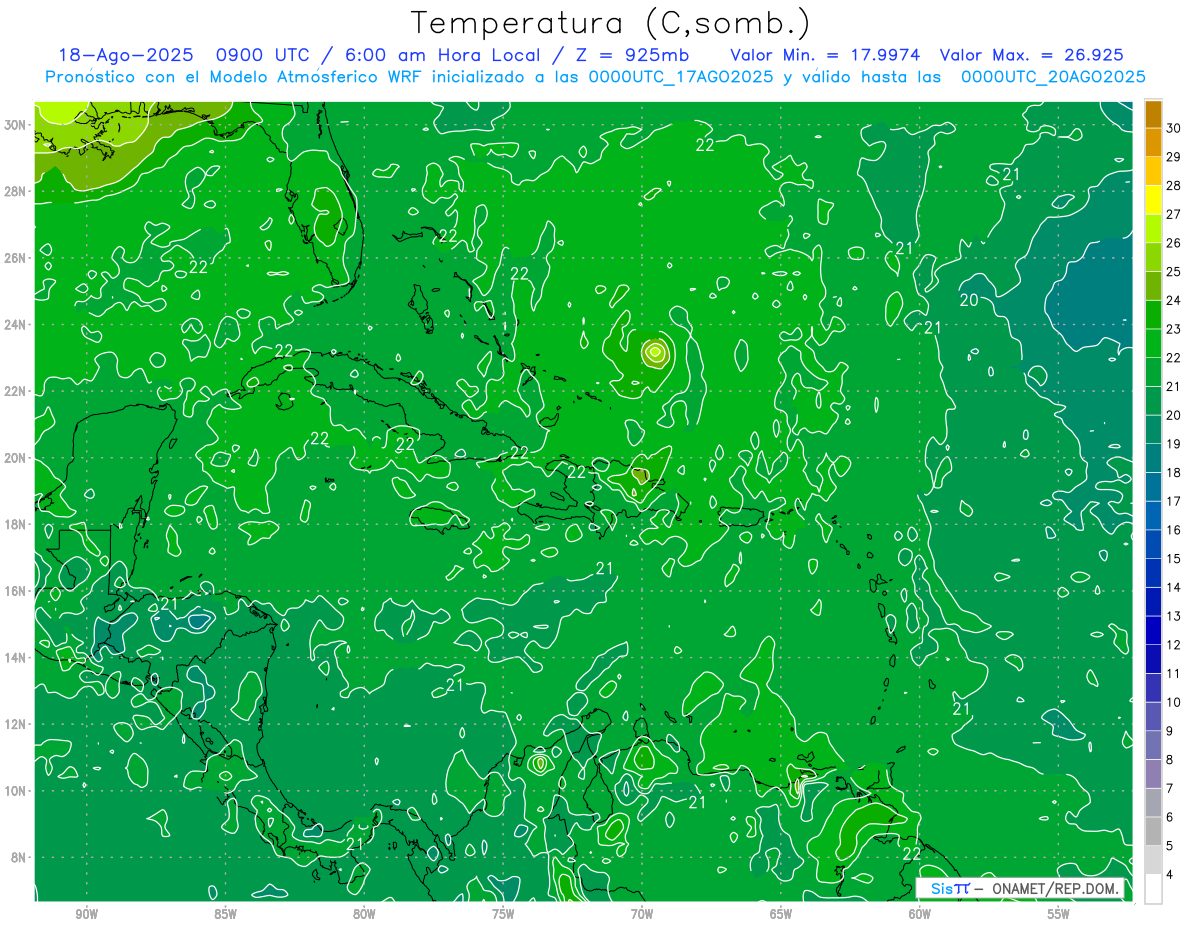Click the yellow swatch between 27 and 28
The width and height of the screenshot is (1200, 927).
(x=1153, y=200)
